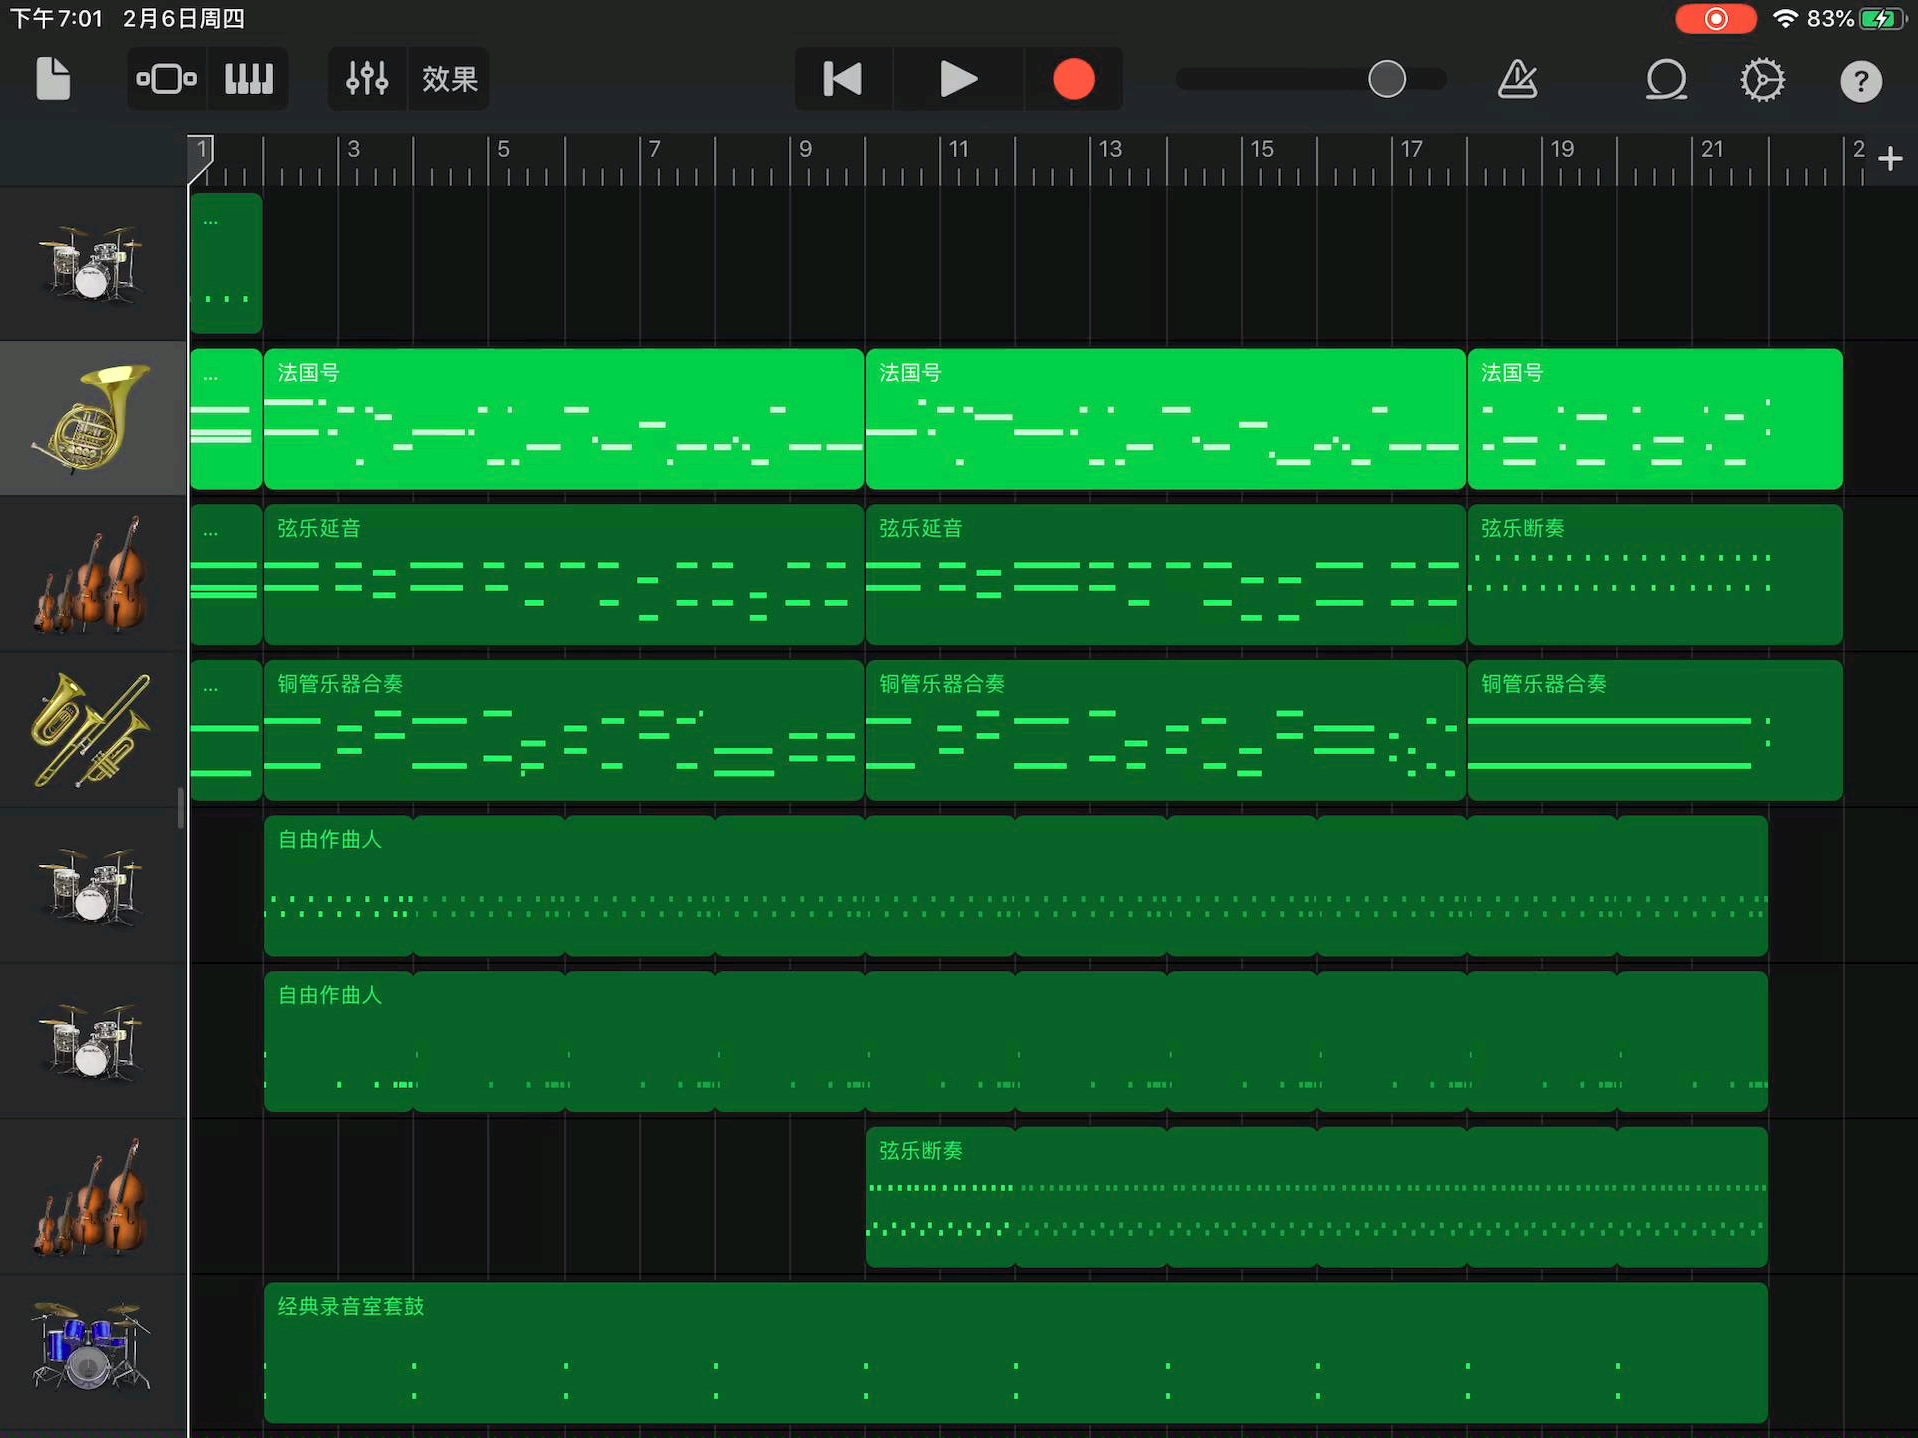This screenshot has height=1438, width=1918.
Task: Open the keyboard instrument view
Action: pyautogui.click(x=248, y=78)
